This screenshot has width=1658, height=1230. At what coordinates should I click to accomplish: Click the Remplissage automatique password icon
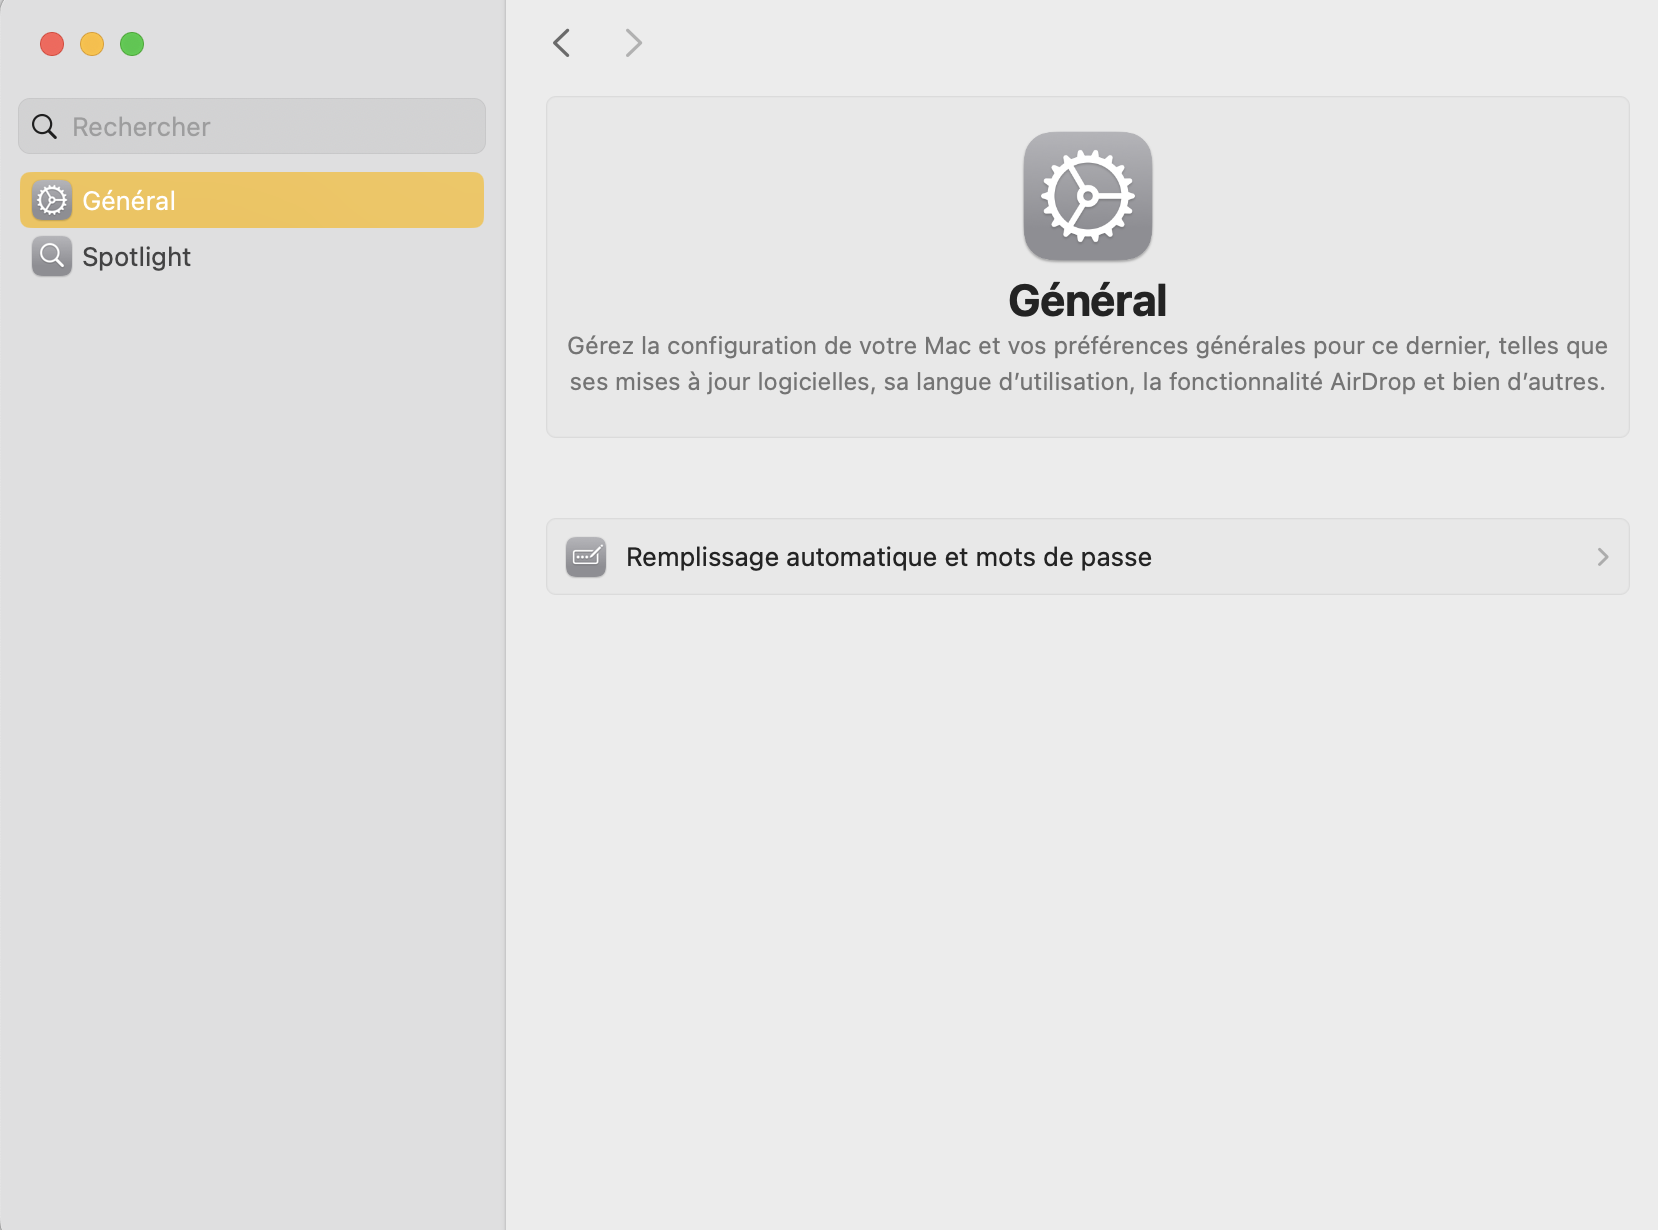point(586,557)
